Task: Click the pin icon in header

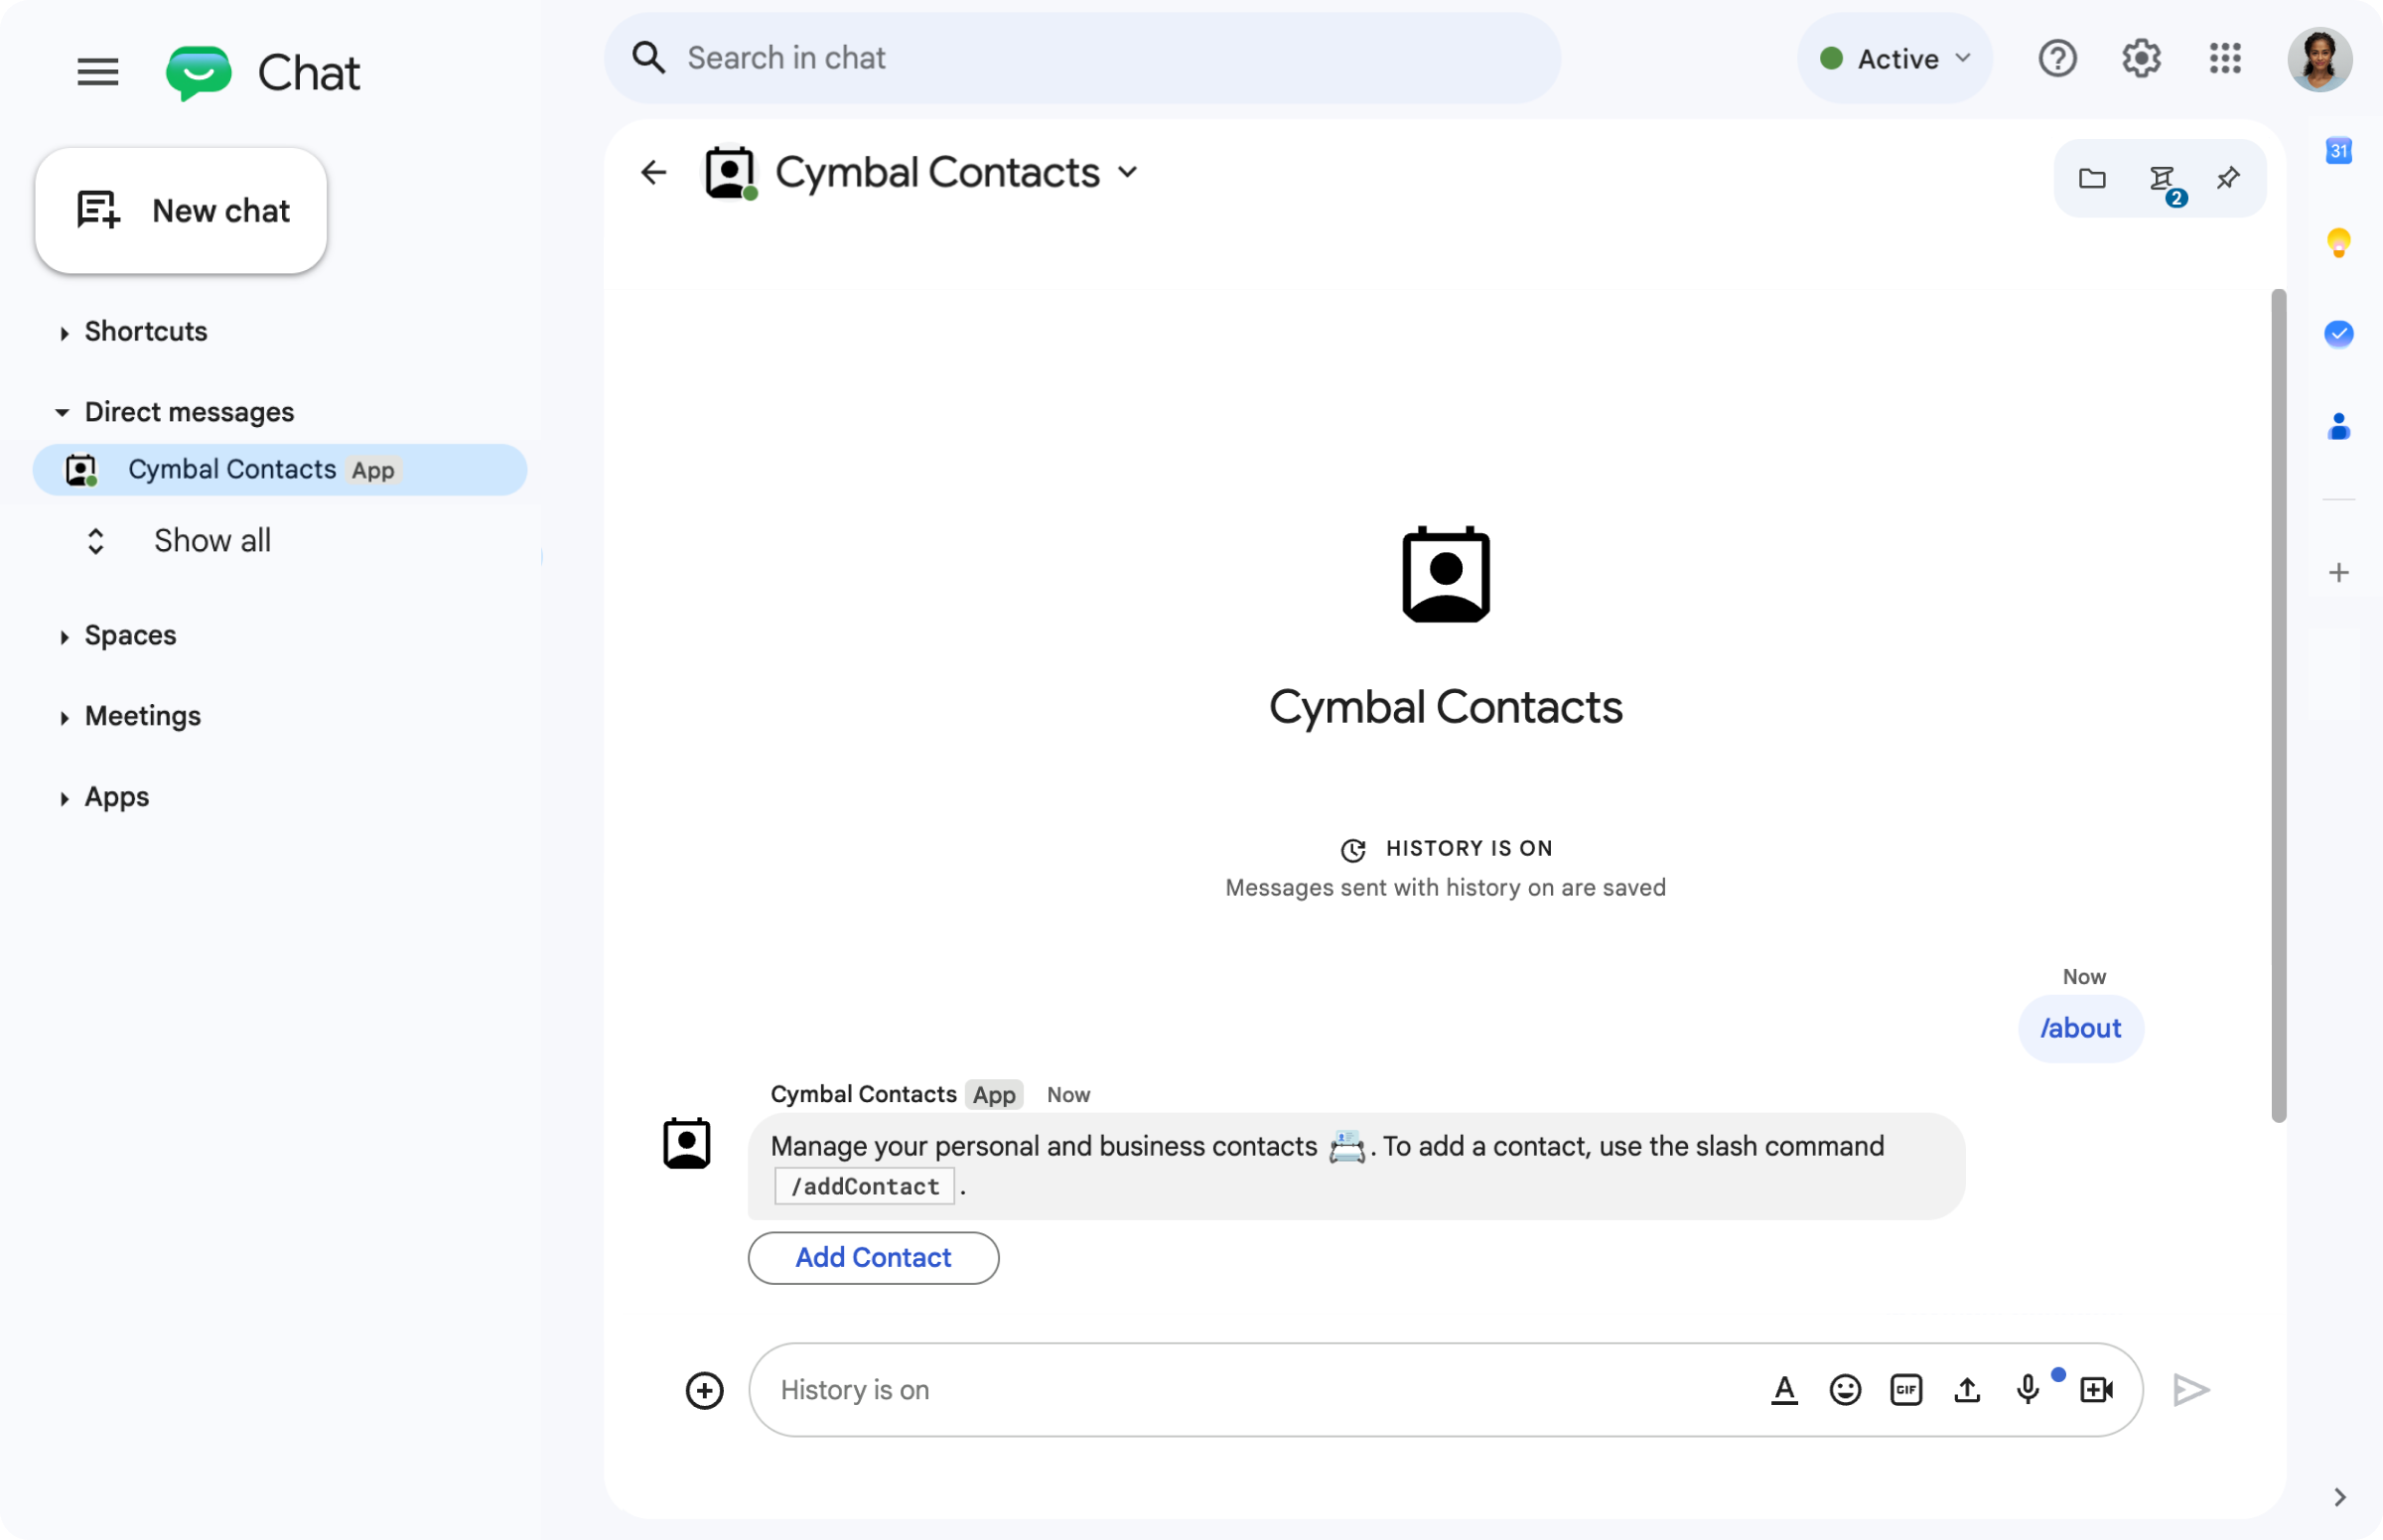Action: (2228, 178)
